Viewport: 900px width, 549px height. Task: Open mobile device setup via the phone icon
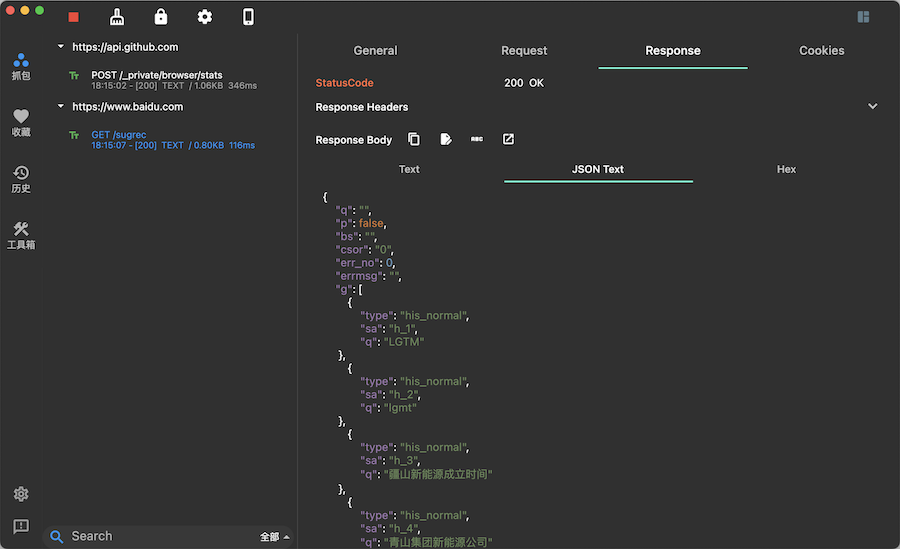pyautogui.click(x=248, y=17)
